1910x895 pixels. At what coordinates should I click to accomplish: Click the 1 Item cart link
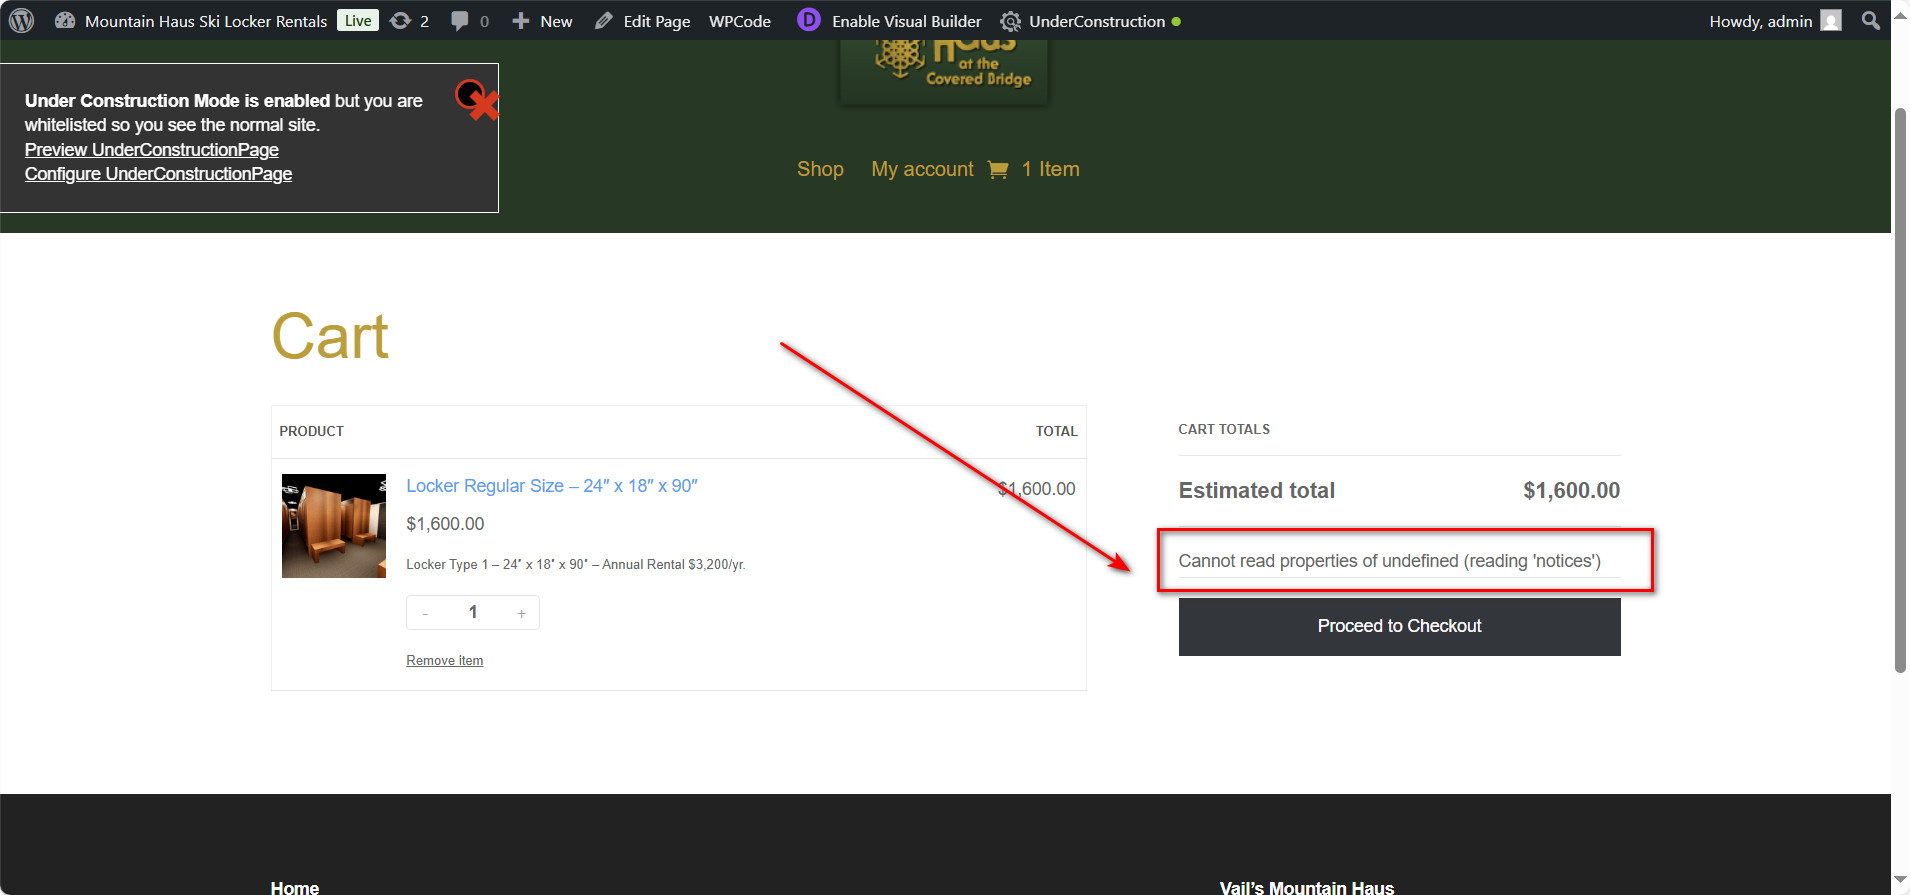coord(1050,169)
